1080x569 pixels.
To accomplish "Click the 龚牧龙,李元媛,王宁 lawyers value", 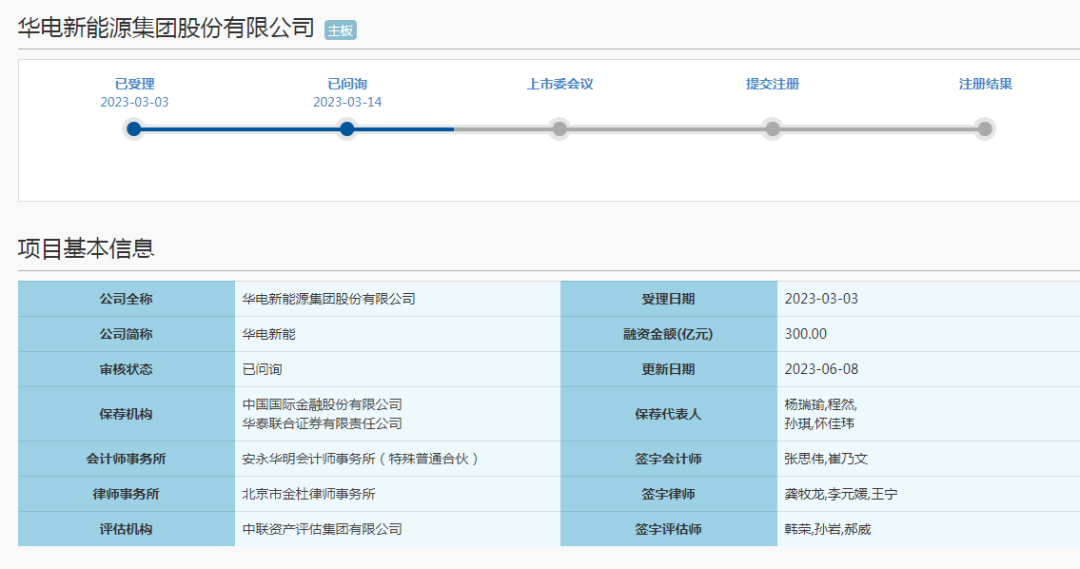I will pyautogui.click(x=841, y=494).
